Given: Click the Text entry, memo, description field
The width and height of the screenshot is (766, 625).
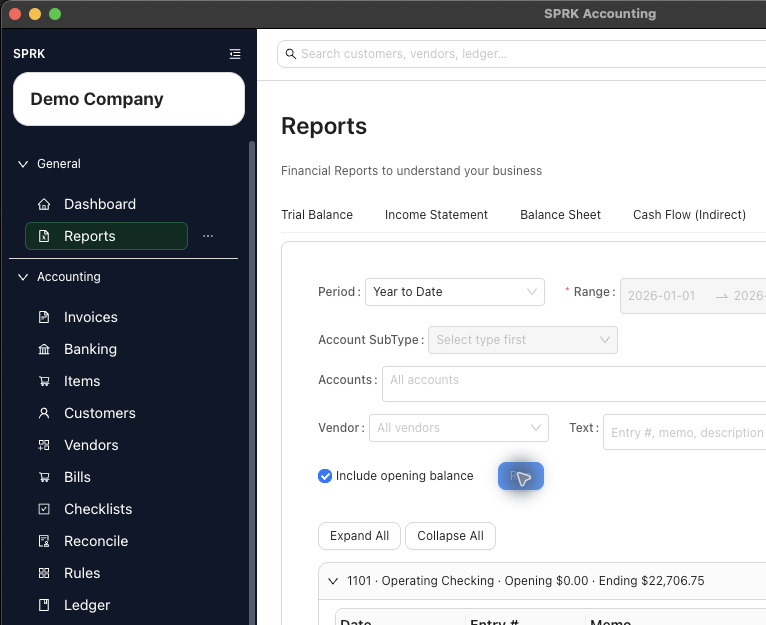Looking at the screenshot, I should (x=685, y=432).
